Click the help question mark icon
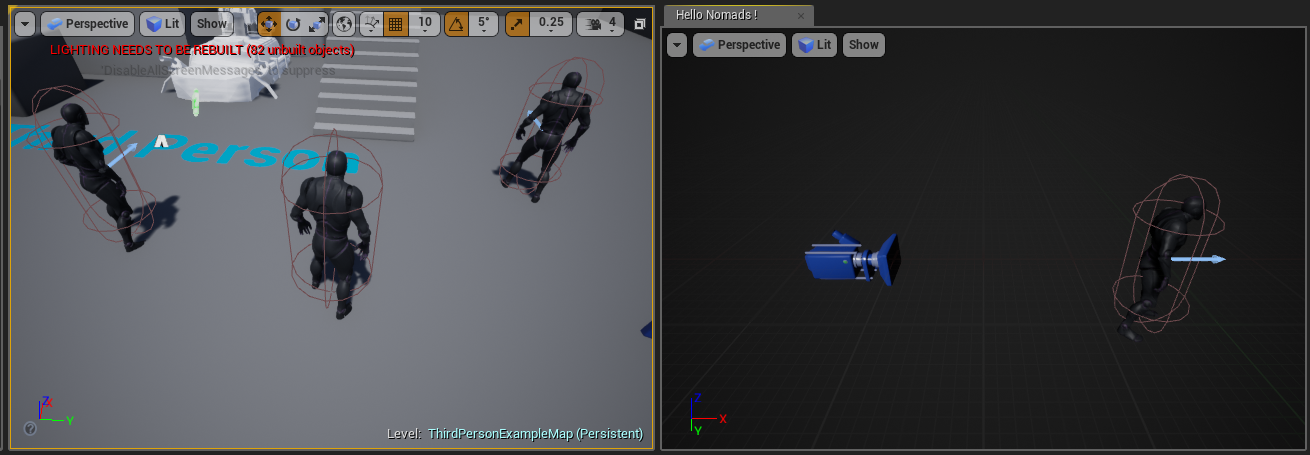Screen dimensions: 1310x455 pyautogui.click(x=30, y=428)
